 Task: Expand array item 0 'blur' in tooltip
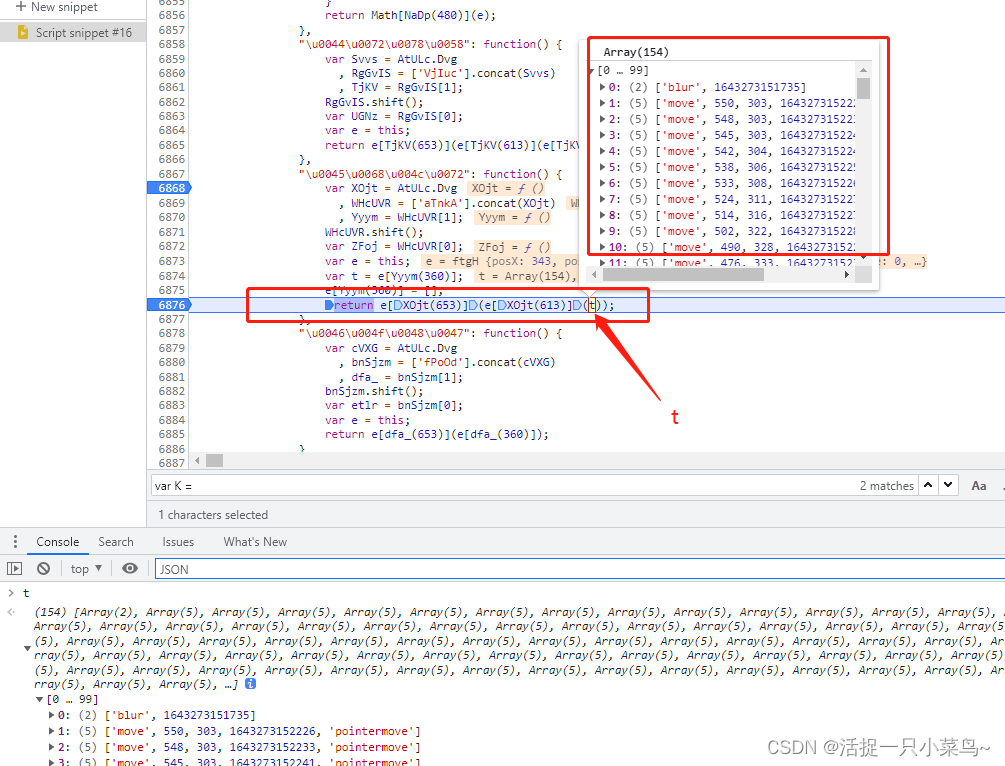tap(601, 88)
